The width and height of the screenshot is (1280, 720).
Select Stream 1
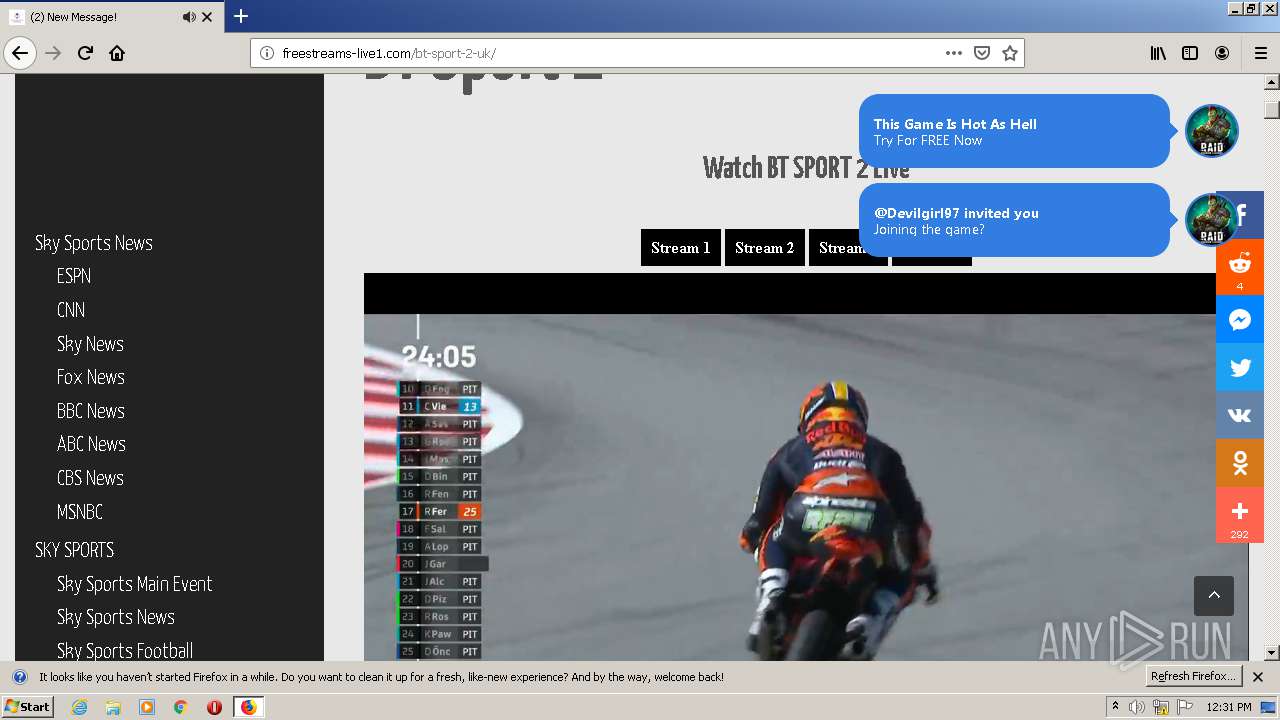(x=681, y=248)
